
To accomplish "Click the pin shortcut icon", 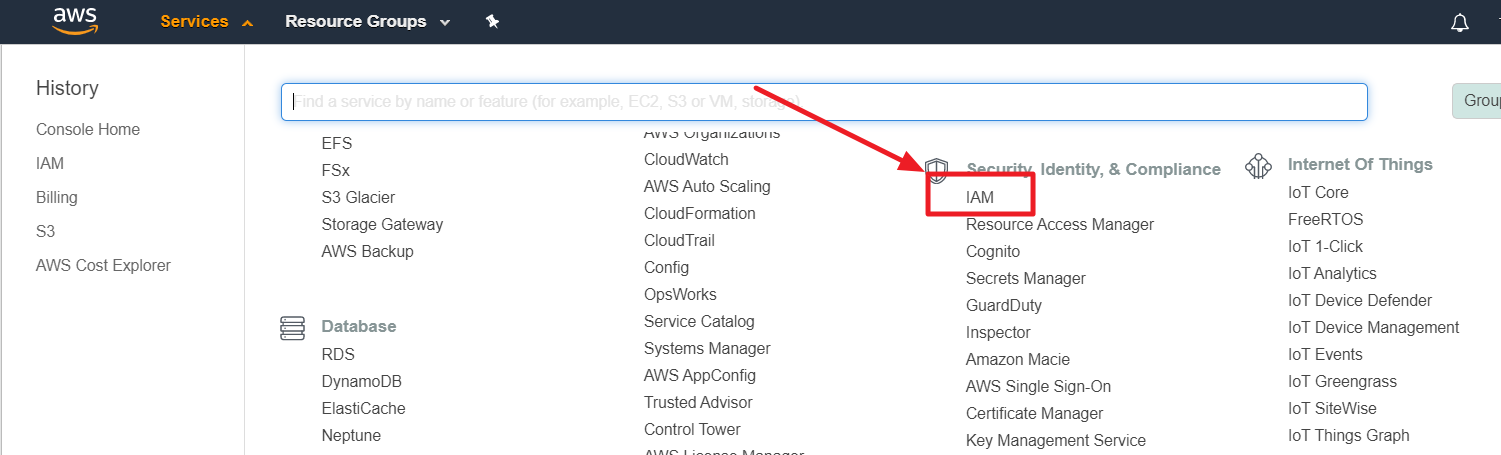I will click(492, 22).
